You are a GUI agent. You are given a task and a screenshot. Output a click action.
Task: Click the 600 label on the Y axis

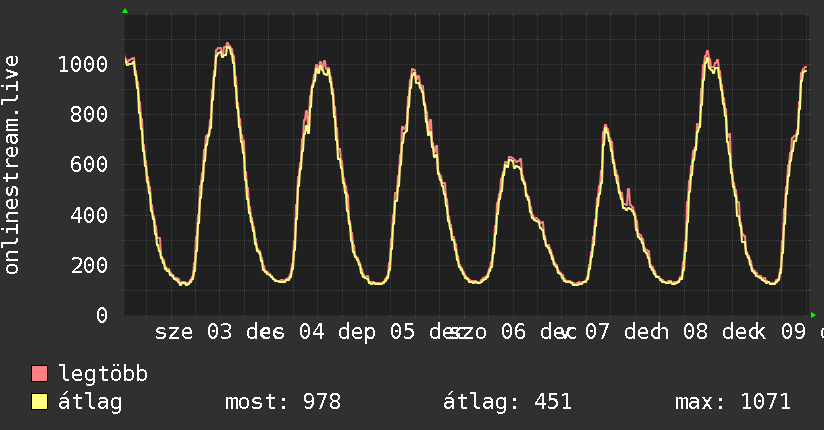[90, 165]
